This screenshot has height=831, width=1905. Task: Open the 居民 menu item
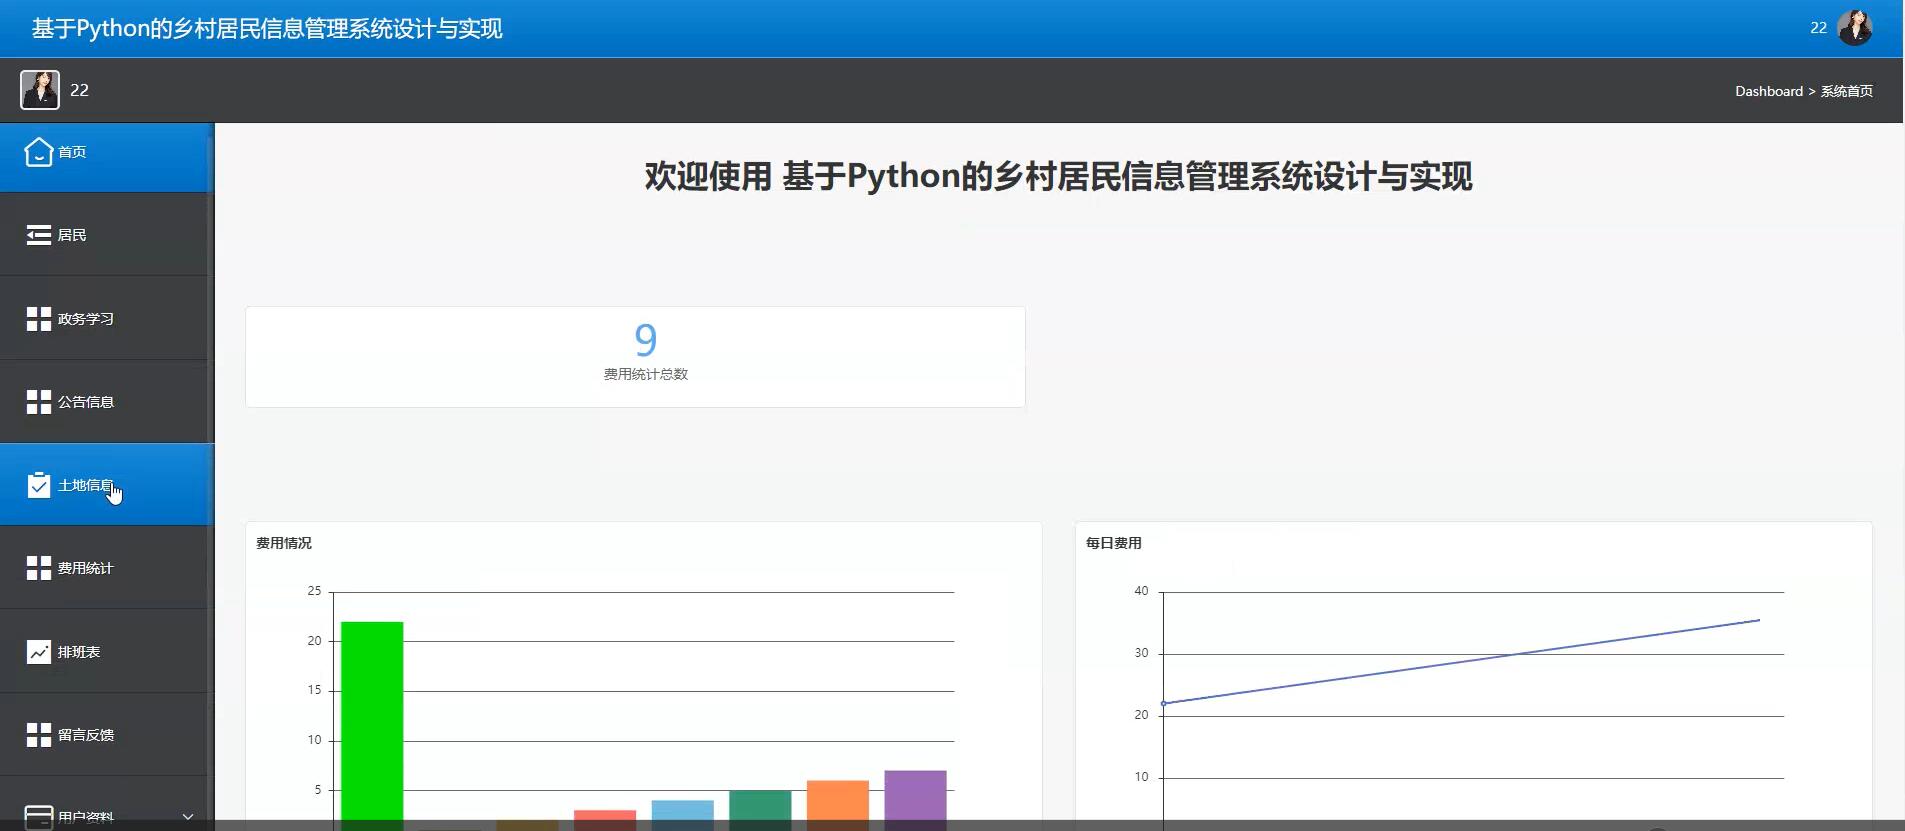point(107,235)
